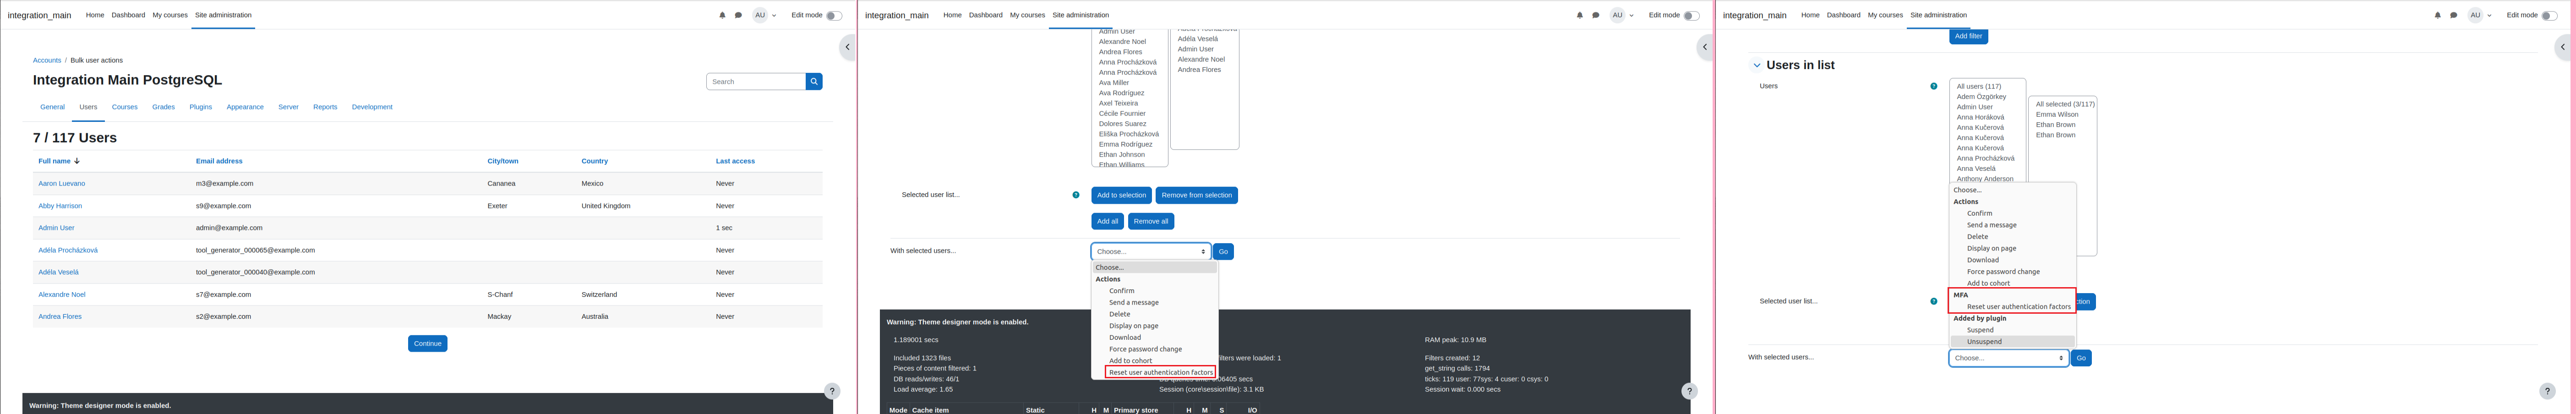This screenshot has width=2576, height=414.
Task: Click help icon beside right Selected user list
Action: [1933, 301]
